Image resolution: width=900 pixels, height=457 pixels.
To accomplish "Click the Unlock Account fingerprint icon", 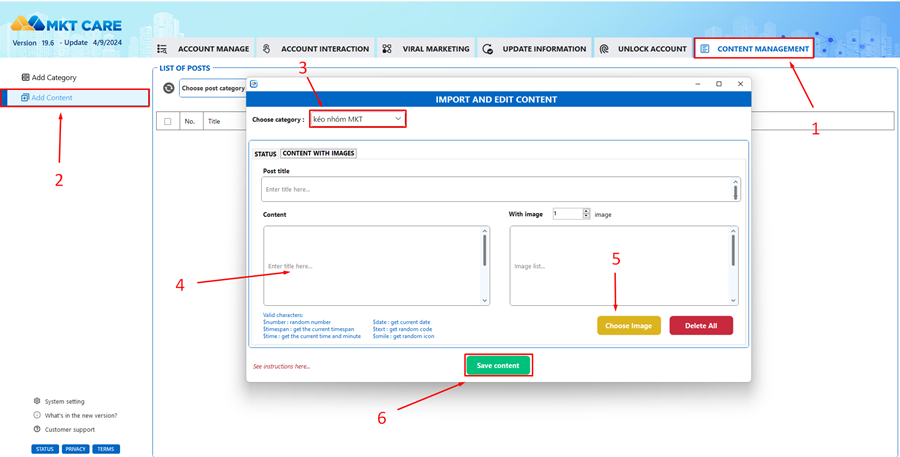I will coord(604,49).
